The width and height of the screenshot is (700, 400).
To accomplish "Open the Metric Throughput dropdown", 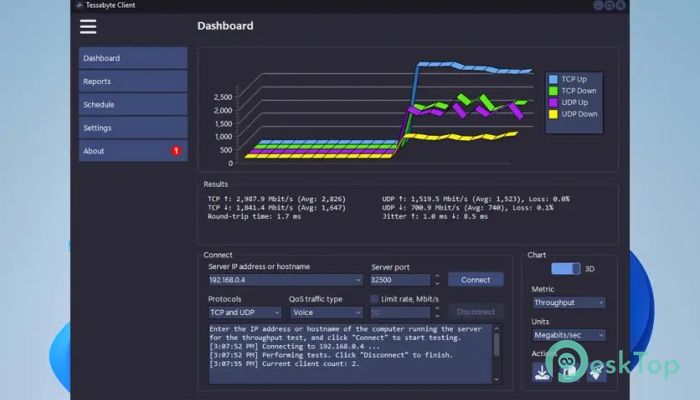I will (x=568, y=302).
